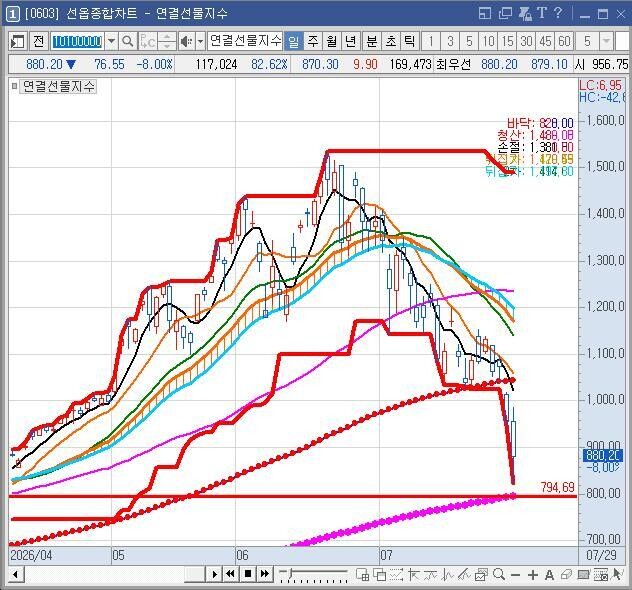Click the wave analysis tool icon
Viewport: 632px width, 590px height.
pyautogui.click(x=447, y=575)
